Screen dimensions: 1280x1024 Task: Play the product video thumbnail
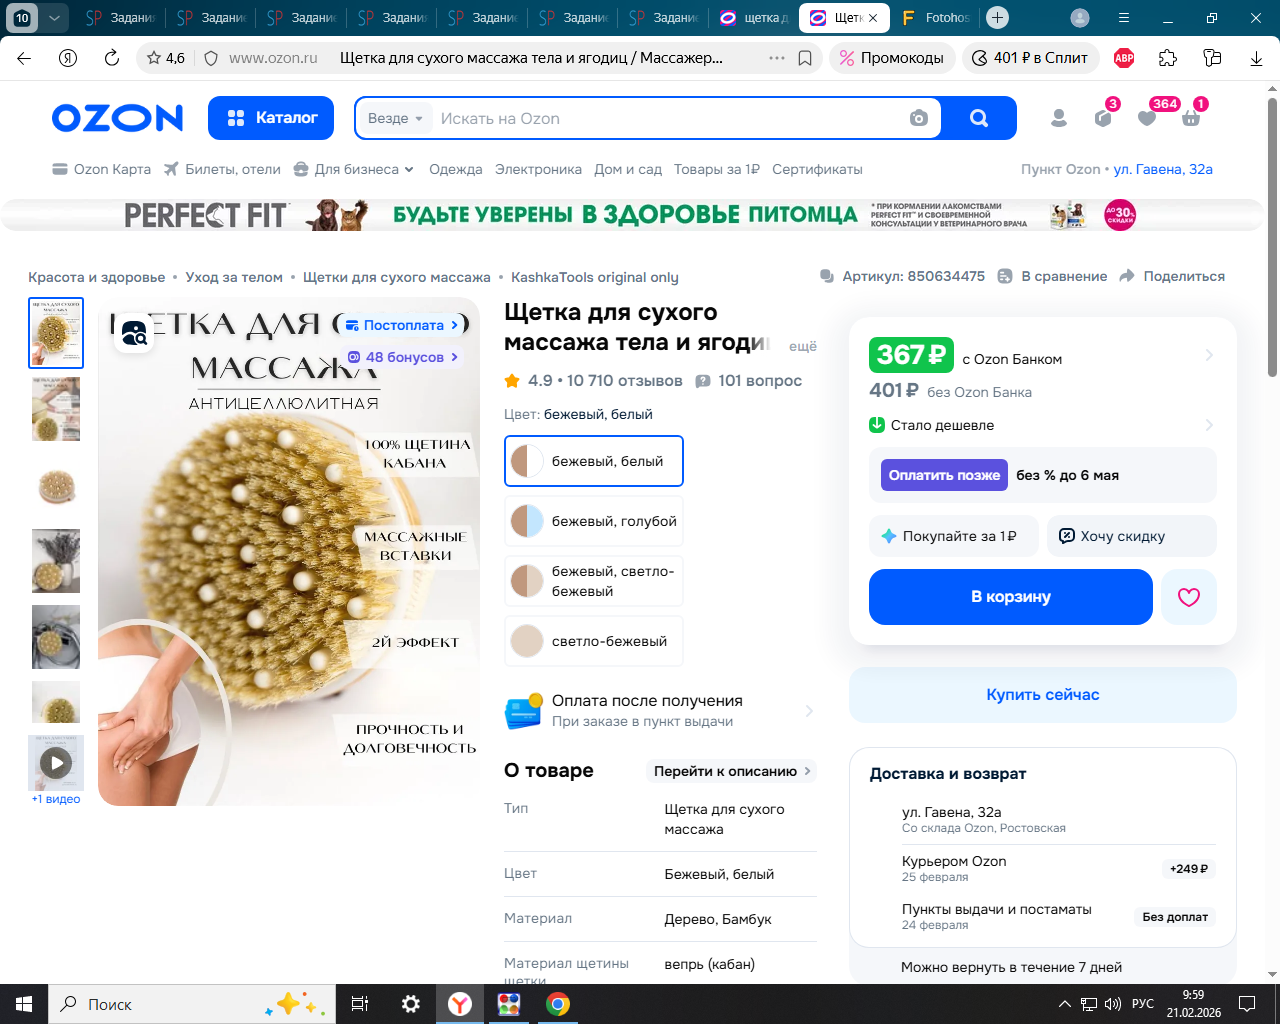(56, 763)
